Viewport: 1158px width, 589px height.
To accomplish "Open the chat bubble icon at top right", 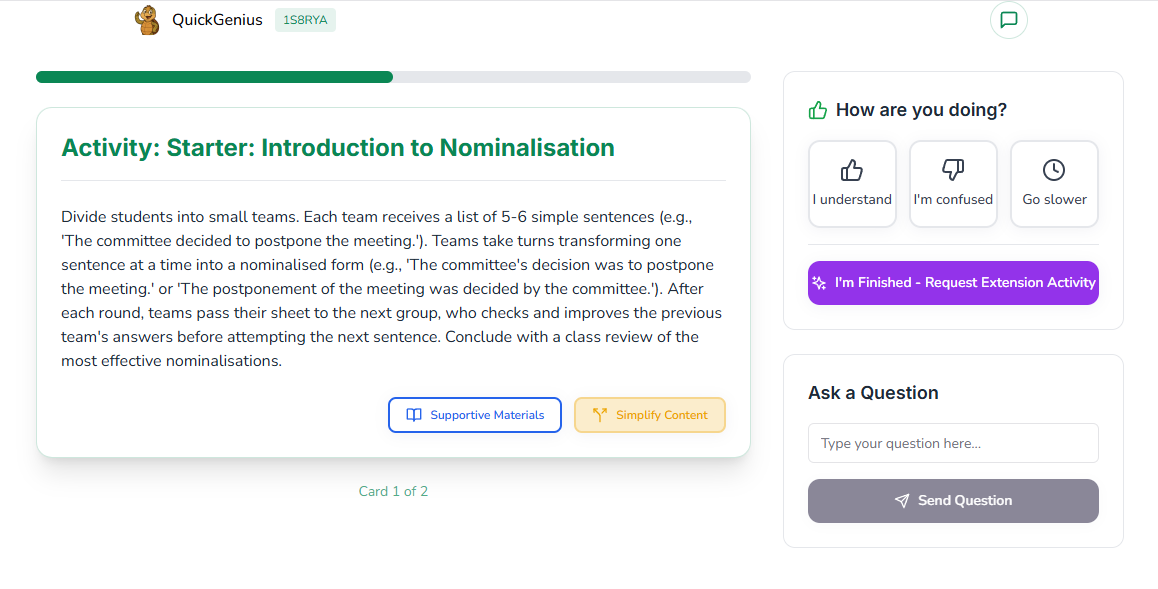I will click(x=1008, y=20).
